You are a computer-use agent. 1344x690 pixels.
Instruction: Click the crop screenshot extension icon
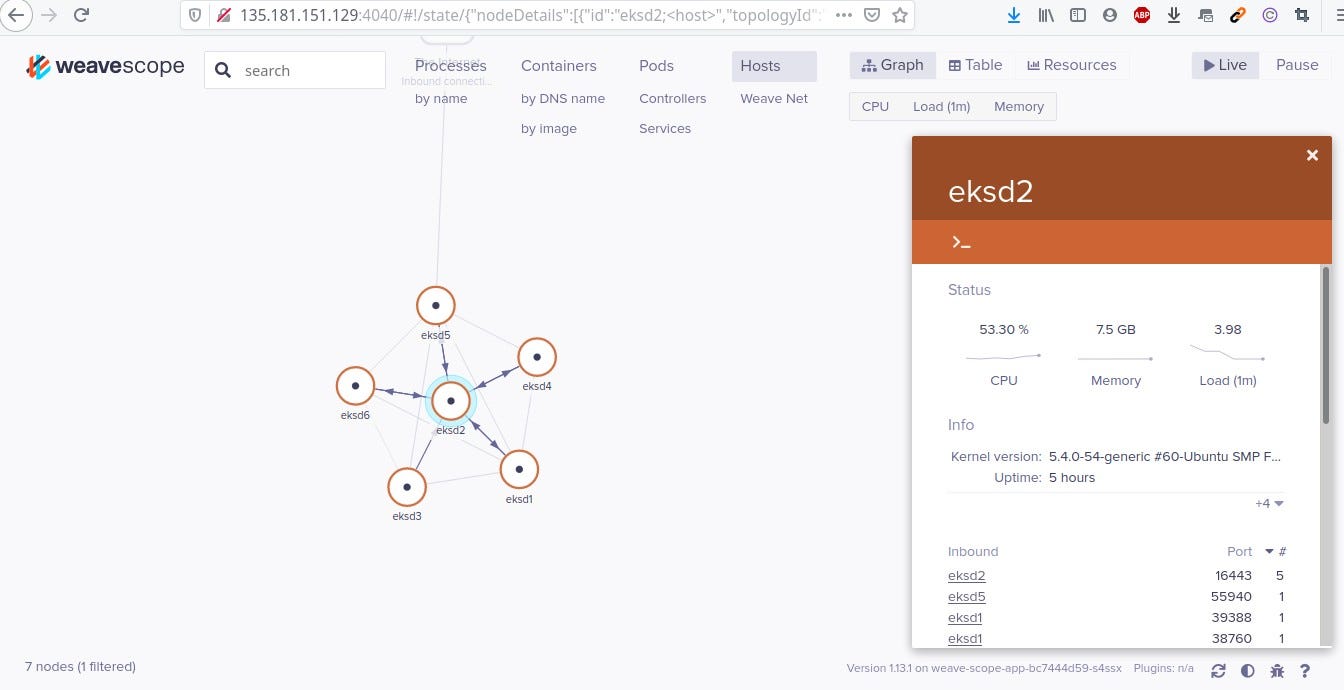[x=1301, y=15]
